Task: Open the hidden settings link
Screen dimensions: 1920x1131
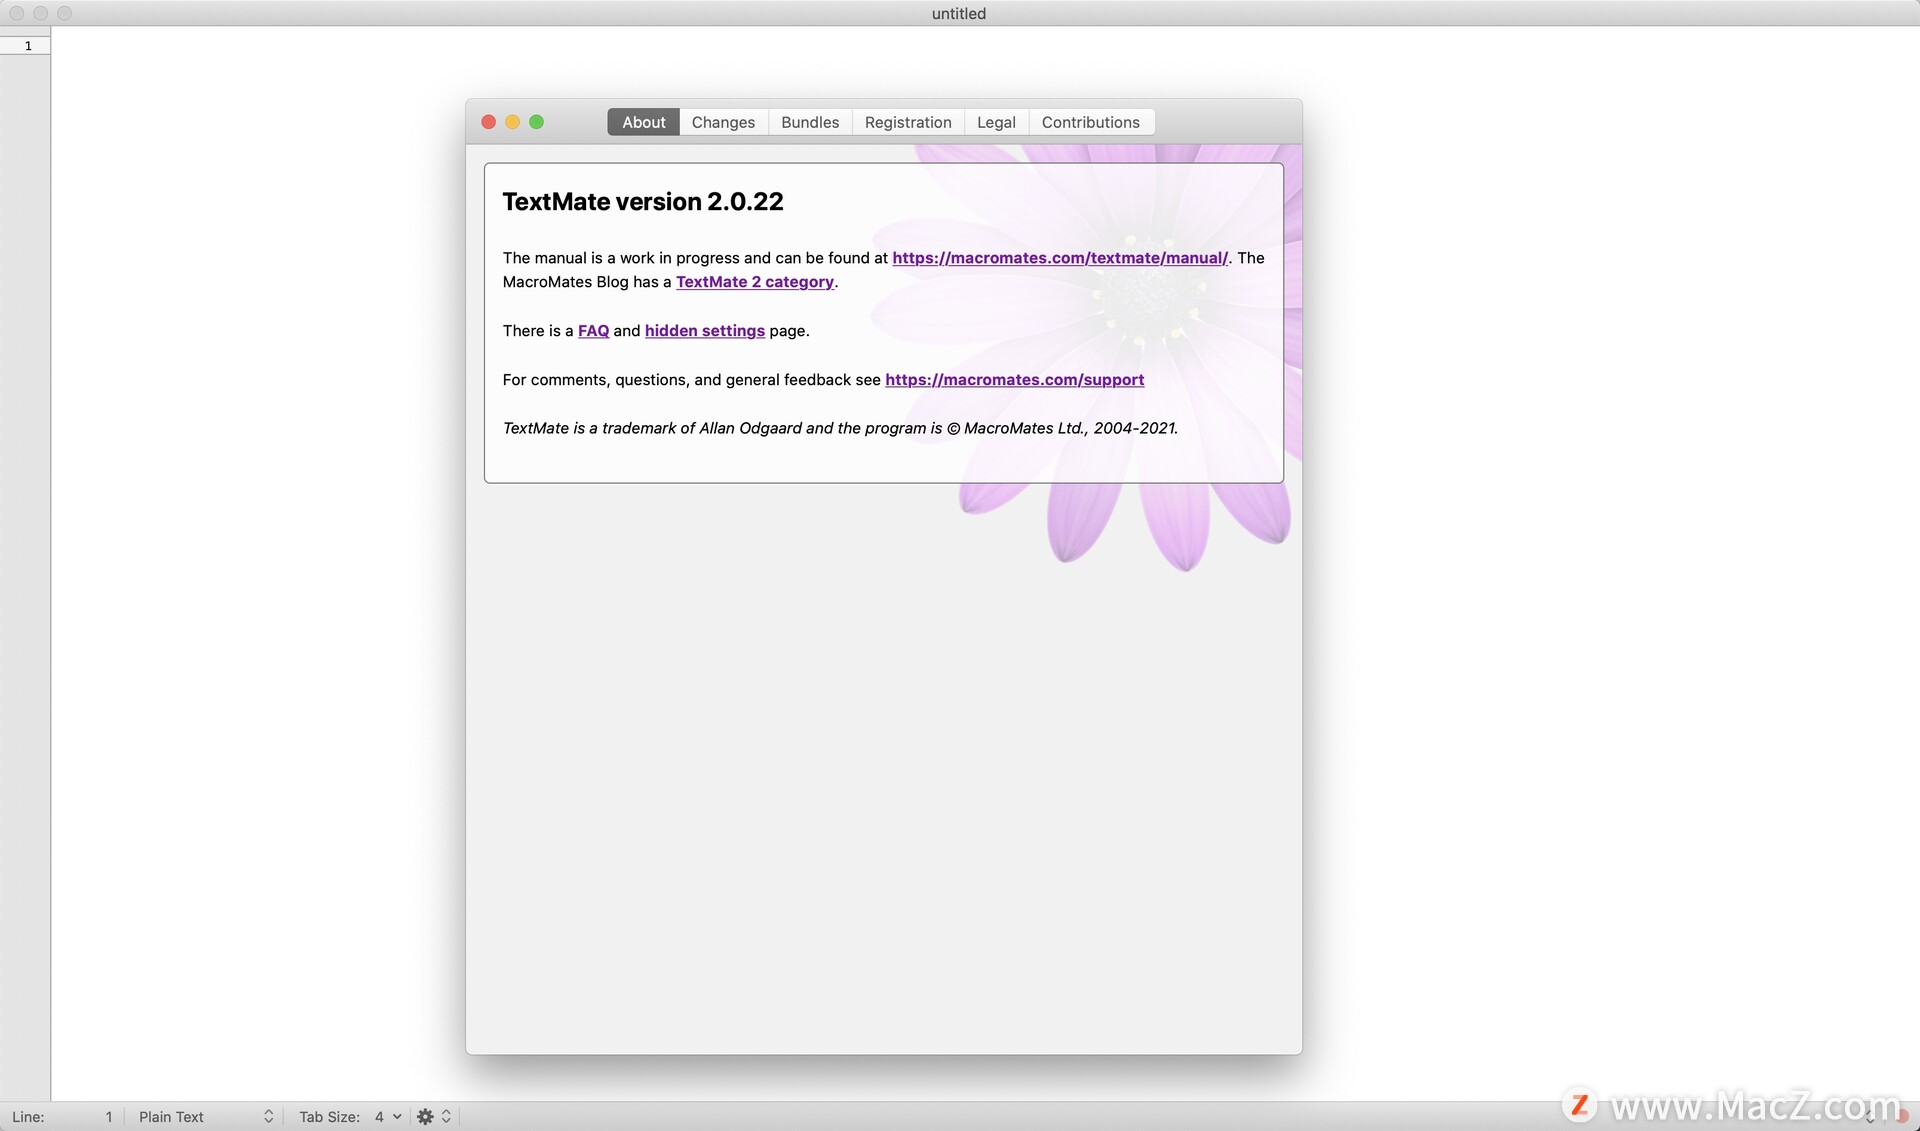Action: [705, 331]
